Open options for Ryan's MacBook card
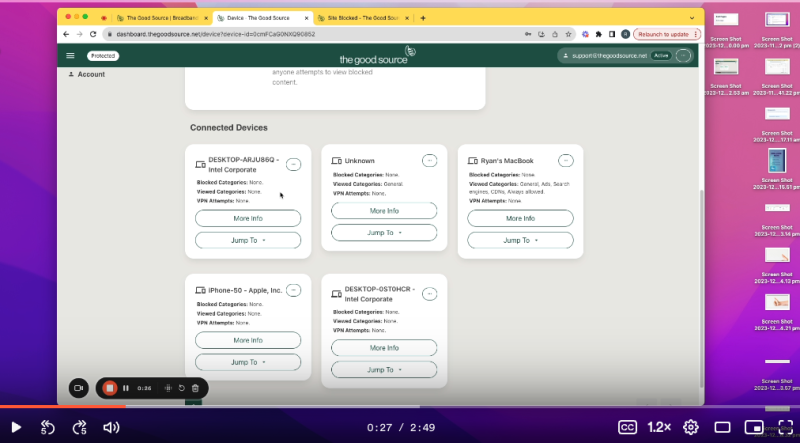 tap(566, 160)
